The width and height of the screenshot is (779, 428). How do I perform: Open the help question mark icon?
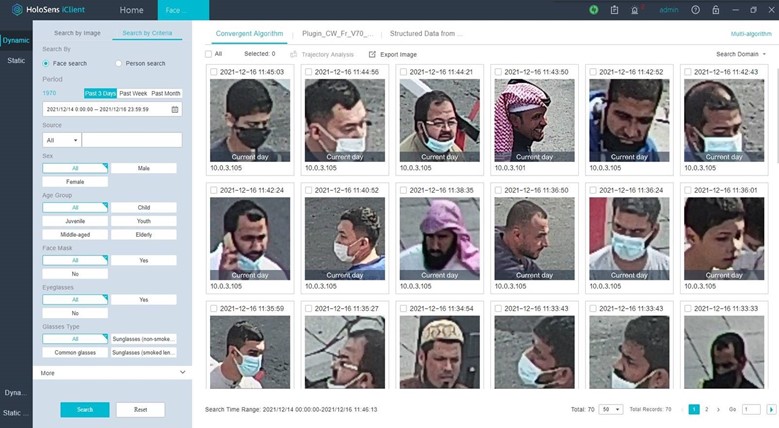(696, 9)
